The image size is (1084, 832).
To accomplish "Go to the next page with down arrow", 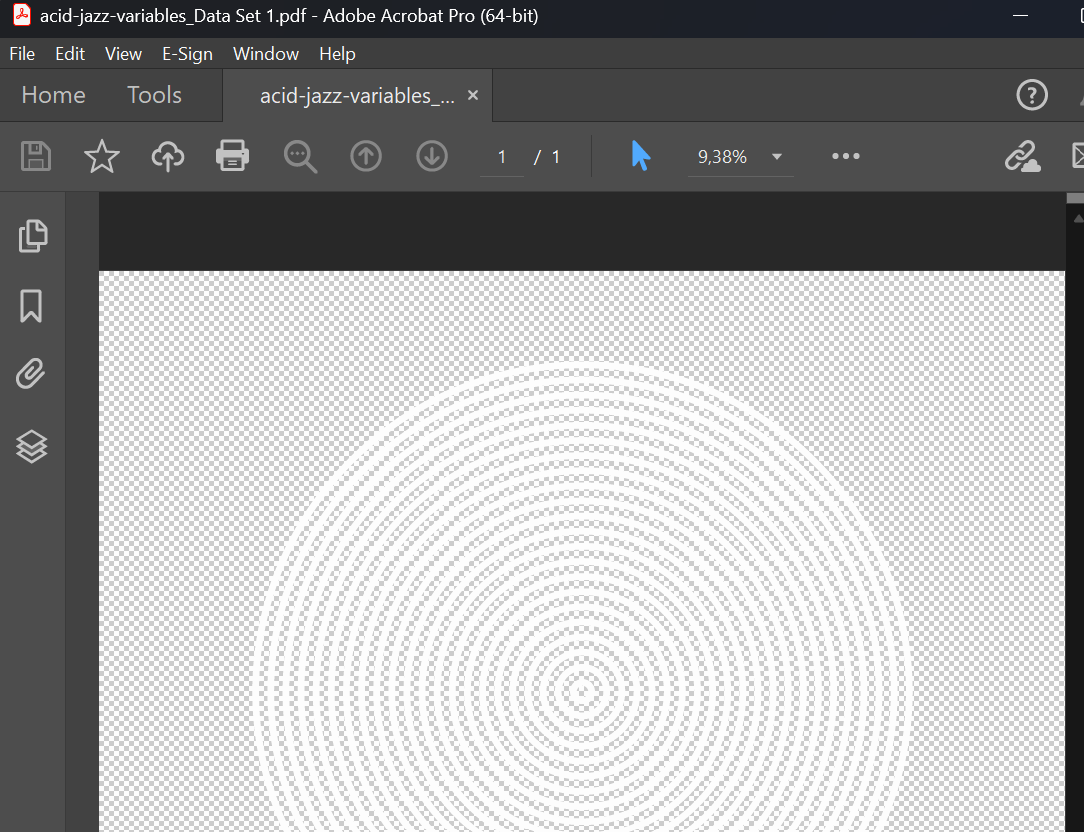I will click(x=431, y=156).
